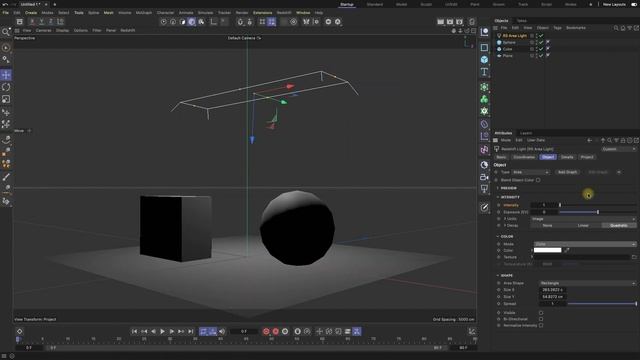Set Decay to Linear
The height and width of the screenshot is (360, 640).
point(583,225)
